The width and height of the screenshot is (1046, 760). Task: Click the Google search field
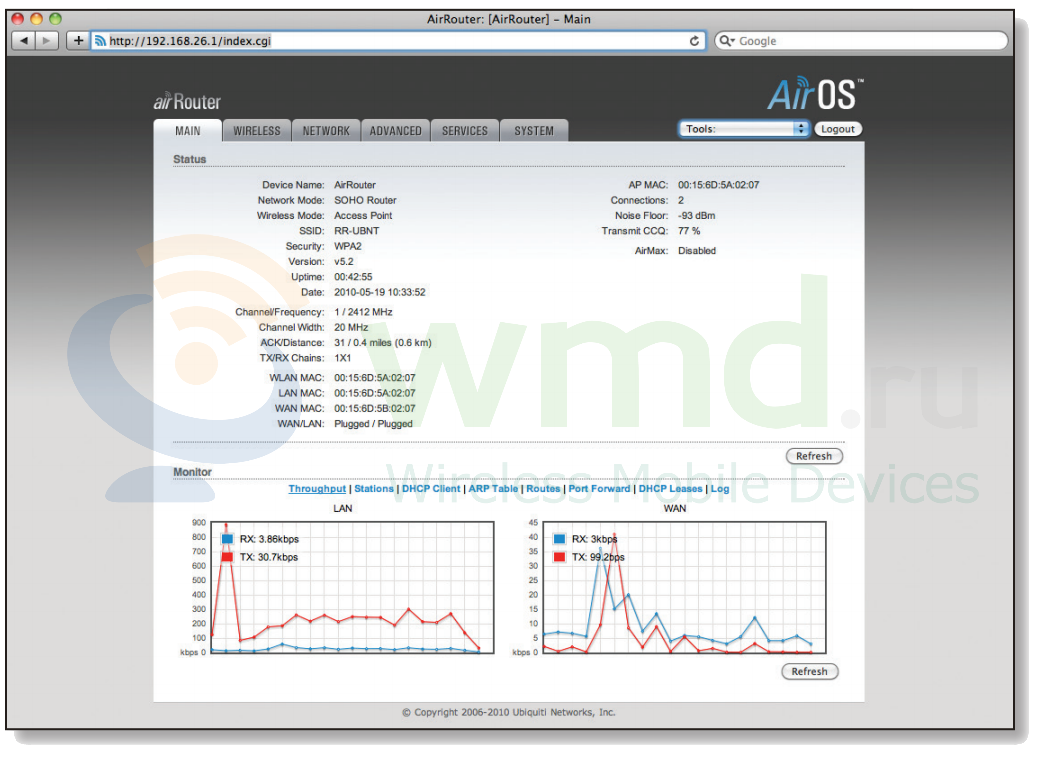(861, 41)
